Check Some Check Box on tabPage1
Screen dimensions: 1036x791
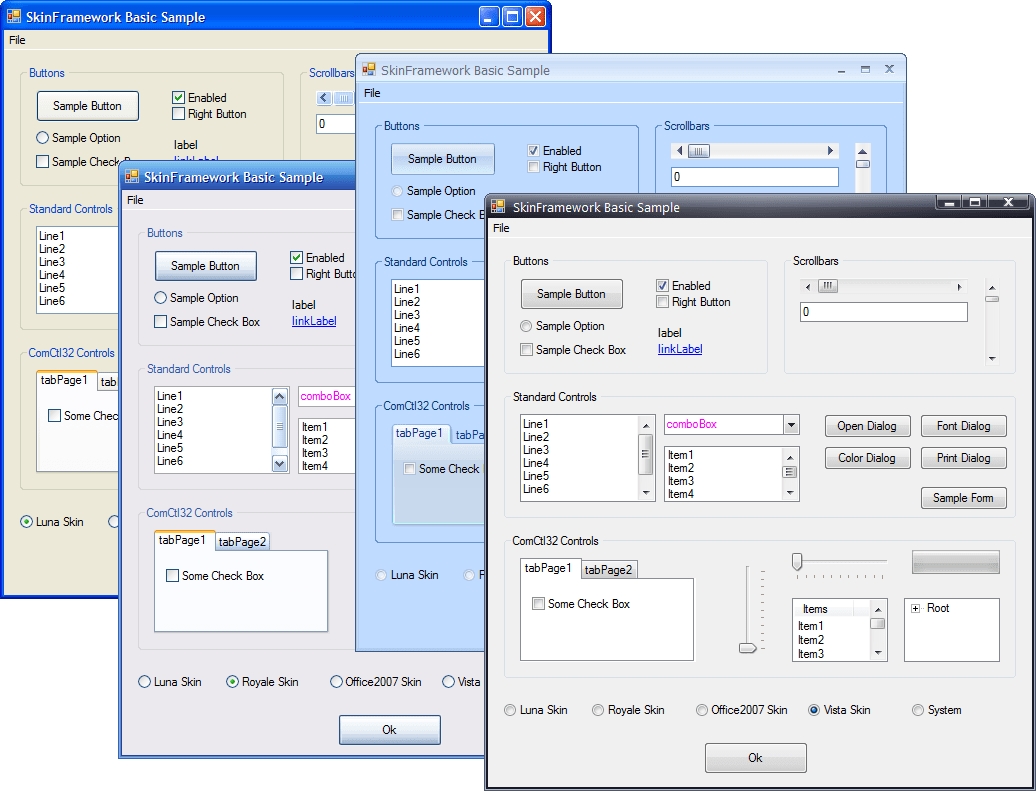(x=538, y=603)
